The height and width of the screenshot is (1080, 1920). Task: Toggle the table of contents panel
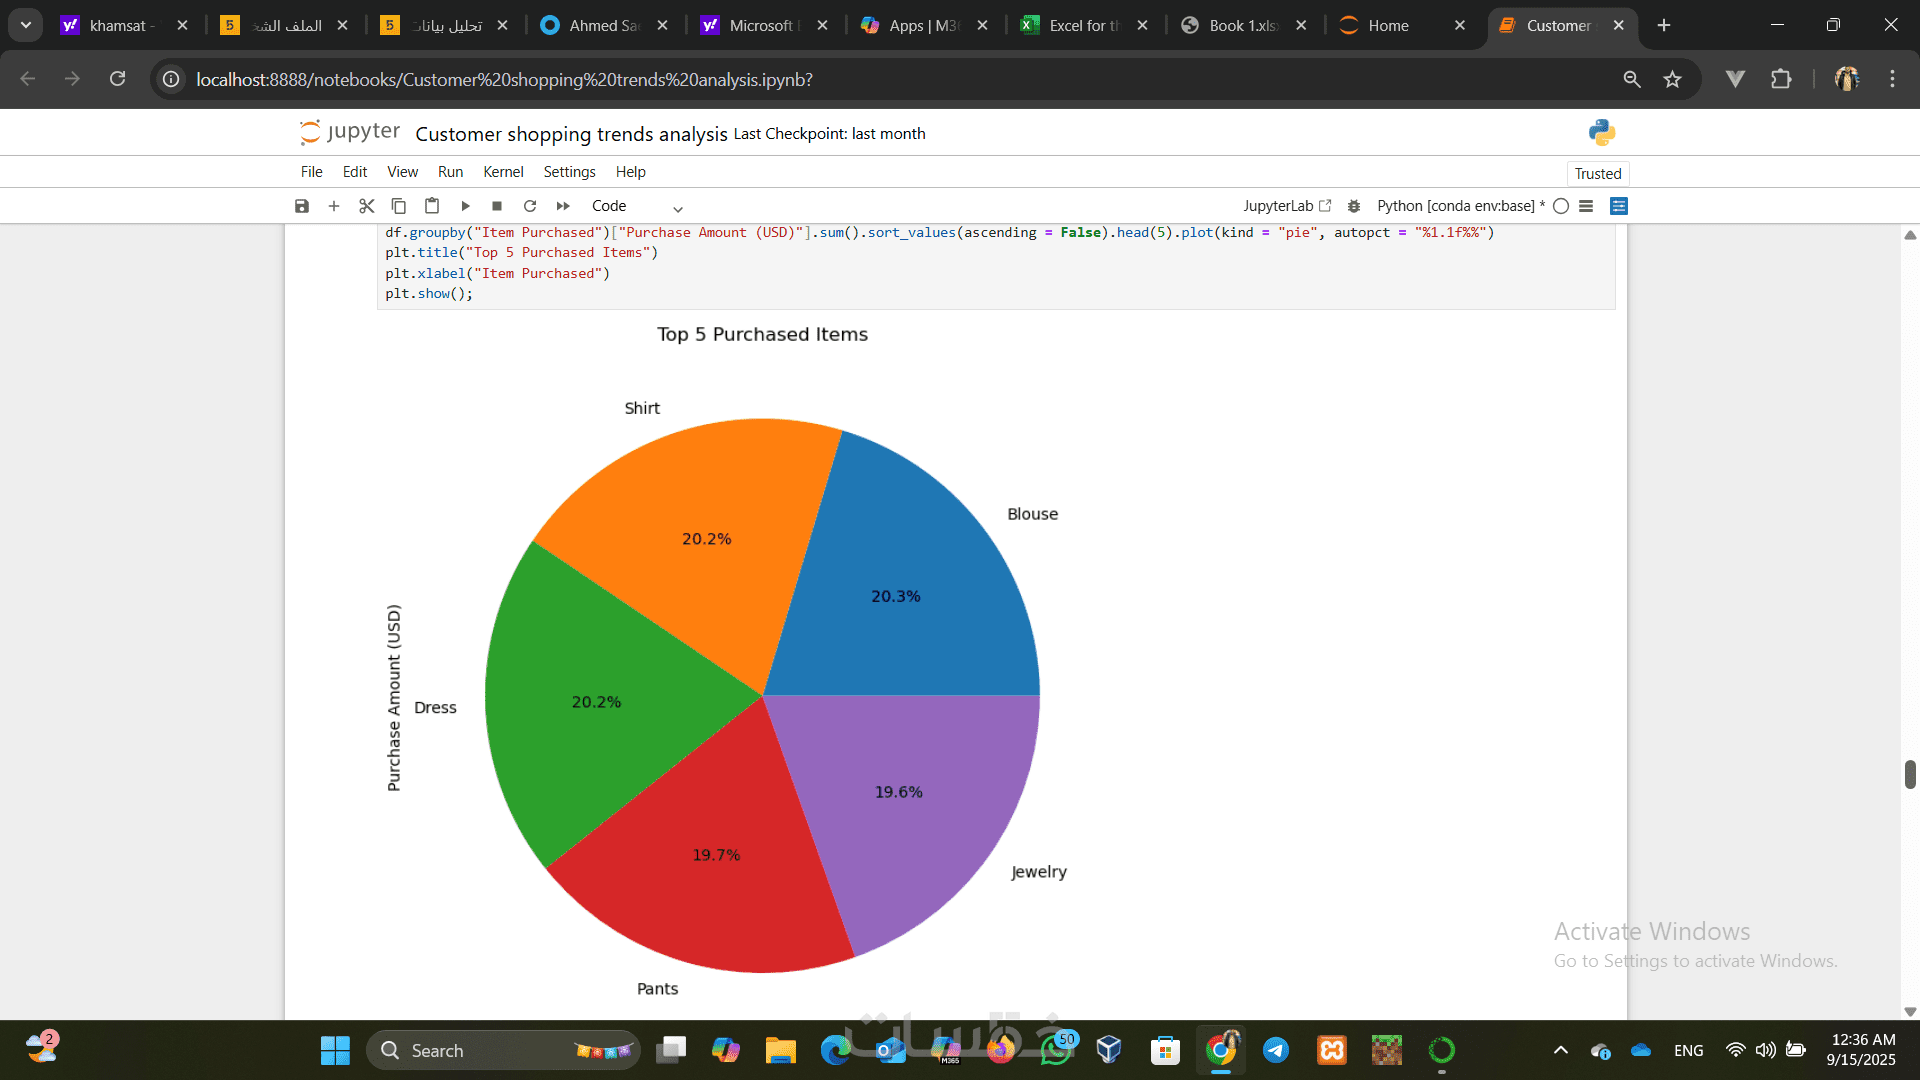coord(1586,206)
